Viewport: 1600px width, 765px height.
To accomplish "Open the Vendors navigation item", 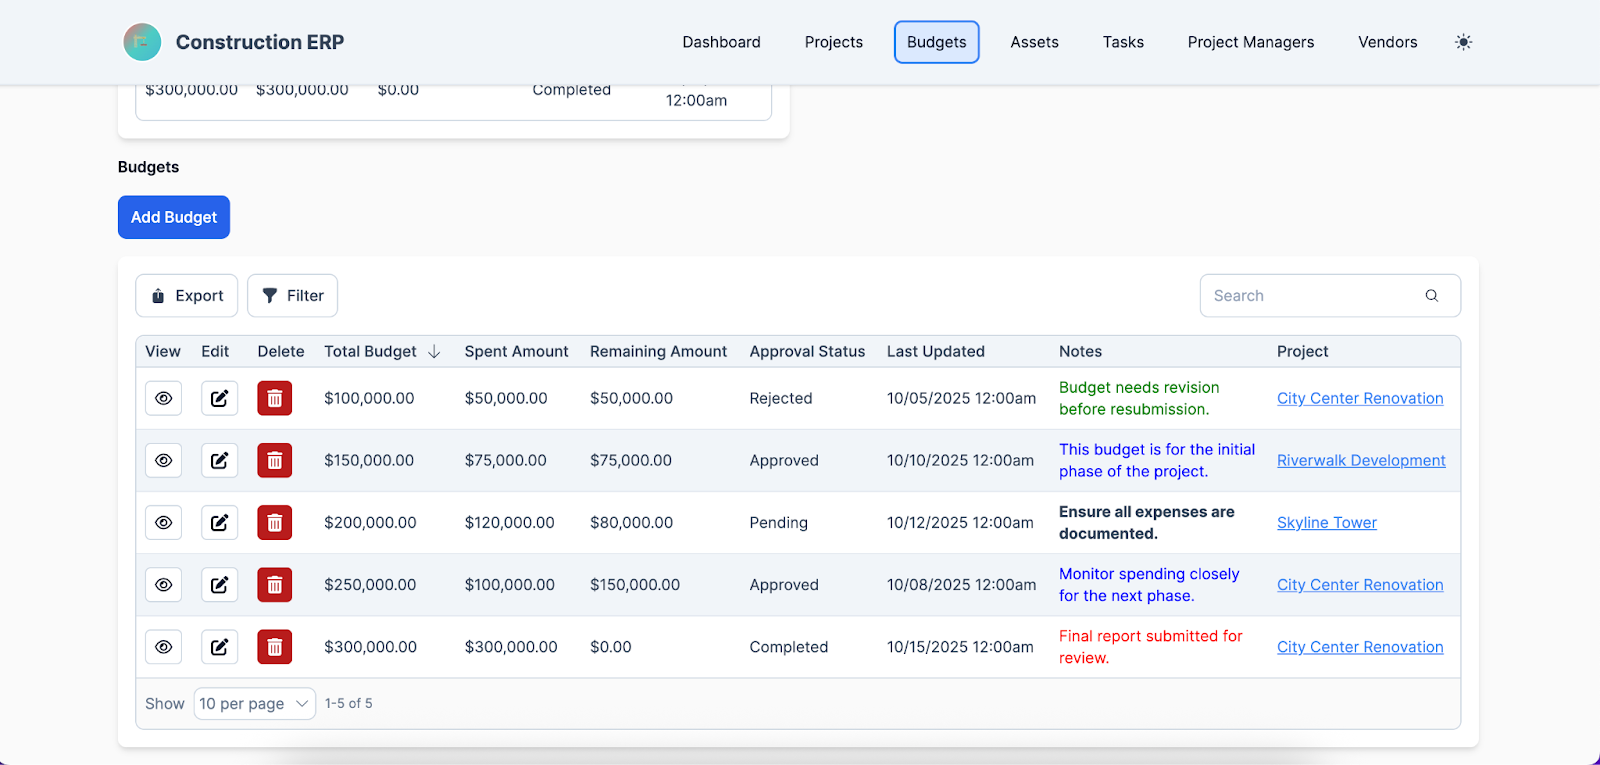I will coord(1387,42).
